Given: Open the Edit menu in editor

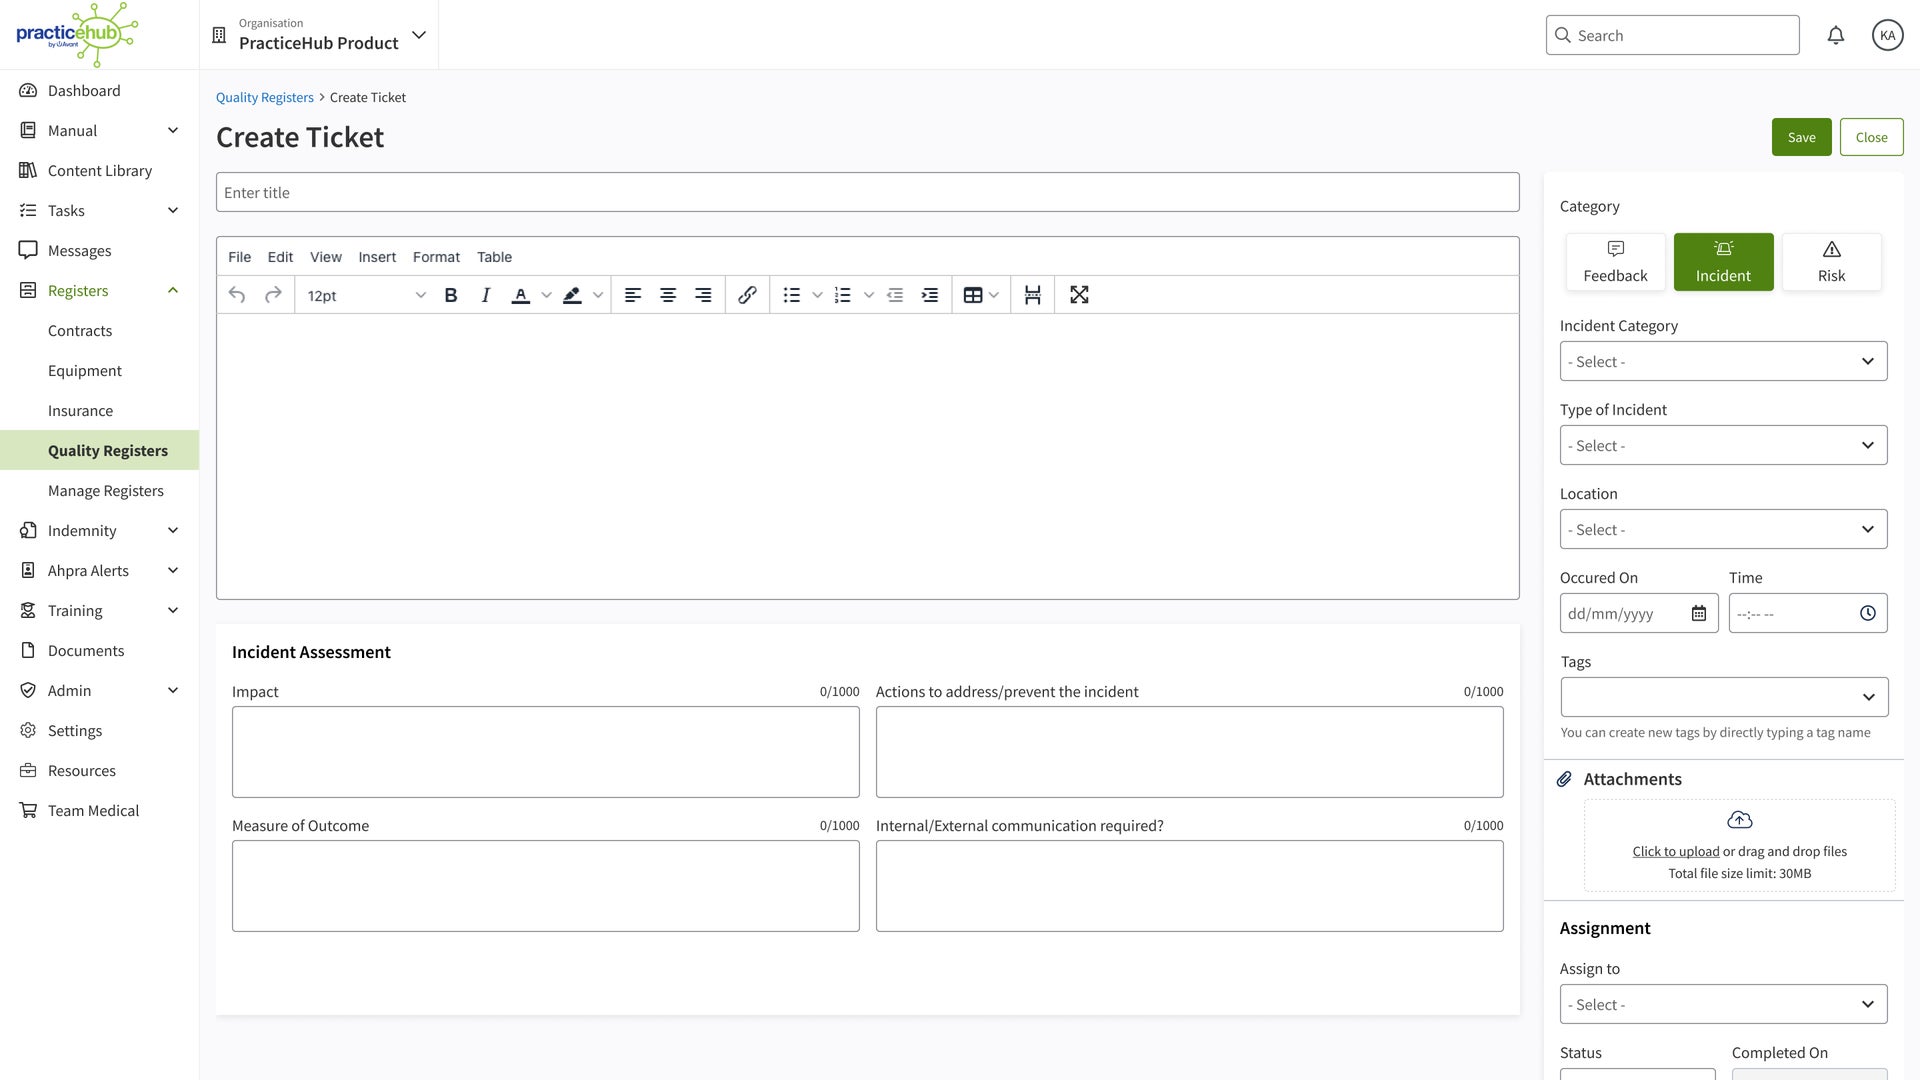Looking at the screenshot, I should tap(280, 257).
